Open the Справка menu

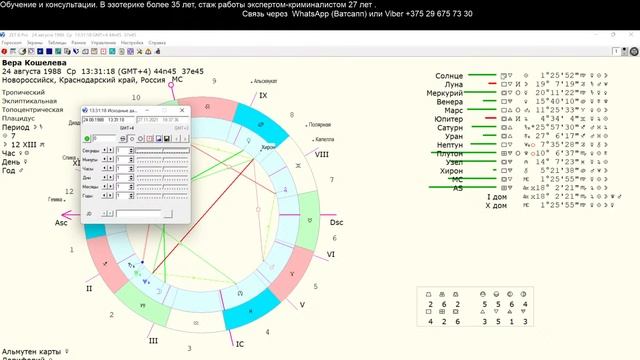[x=157, y=42]
